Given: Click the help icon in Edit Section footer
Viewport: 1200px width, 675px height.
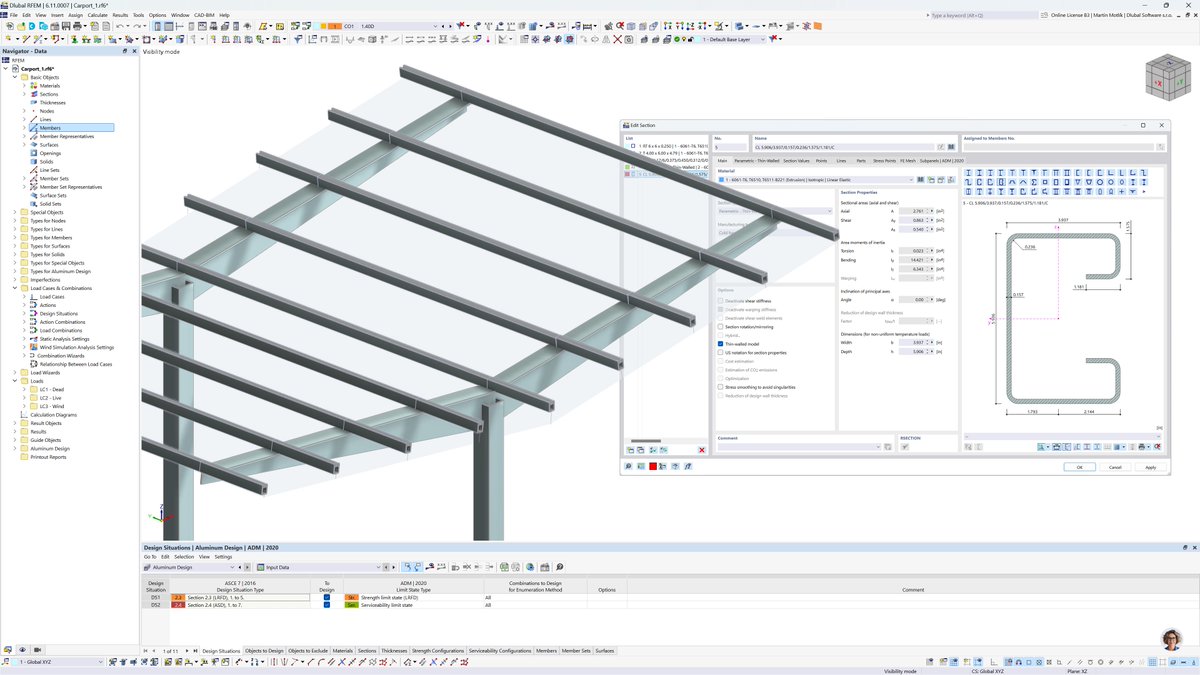Looking at the screenshot, I should [x=677, y=466].
